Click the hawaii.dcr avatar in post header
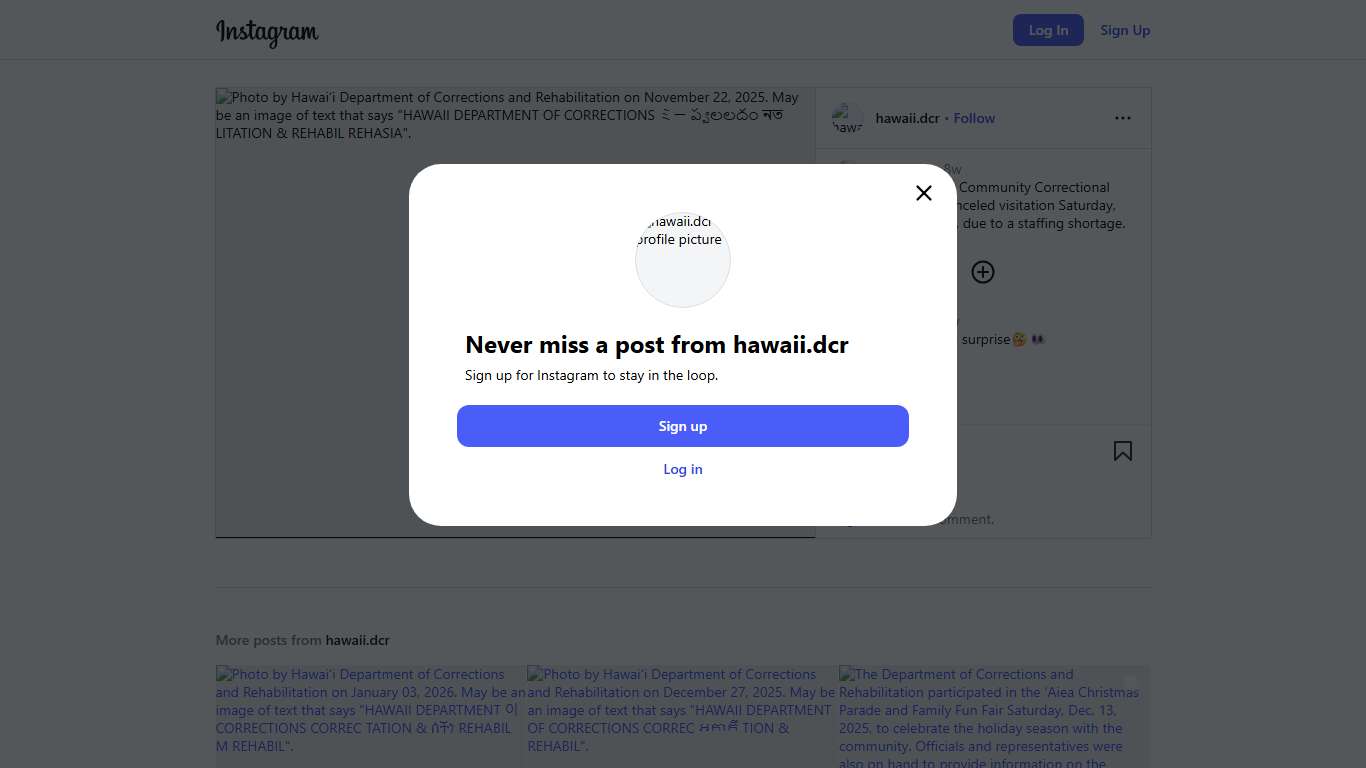The image size is (1366, 768). [847, 118]
